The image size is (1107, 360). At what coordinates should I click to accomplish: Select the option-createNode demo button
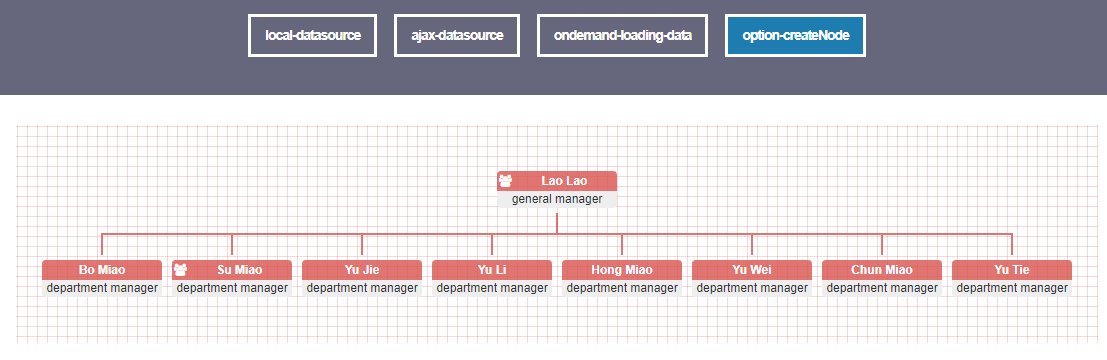pyautogui.click(x=796, y=35)
